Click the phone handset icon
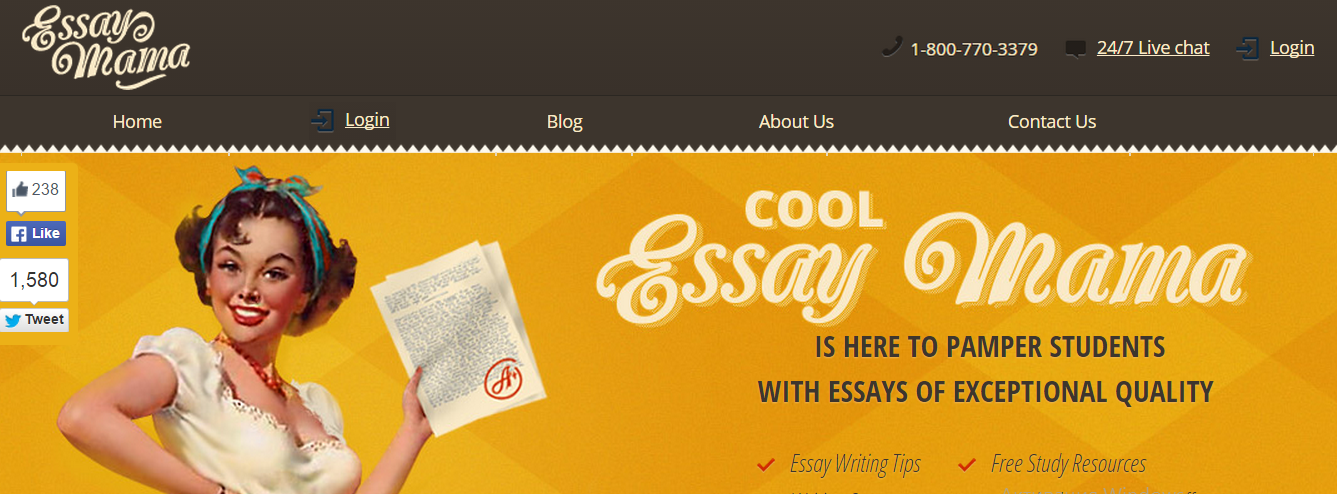This screenshot has height=494, width=1337. tap(891, 47)
